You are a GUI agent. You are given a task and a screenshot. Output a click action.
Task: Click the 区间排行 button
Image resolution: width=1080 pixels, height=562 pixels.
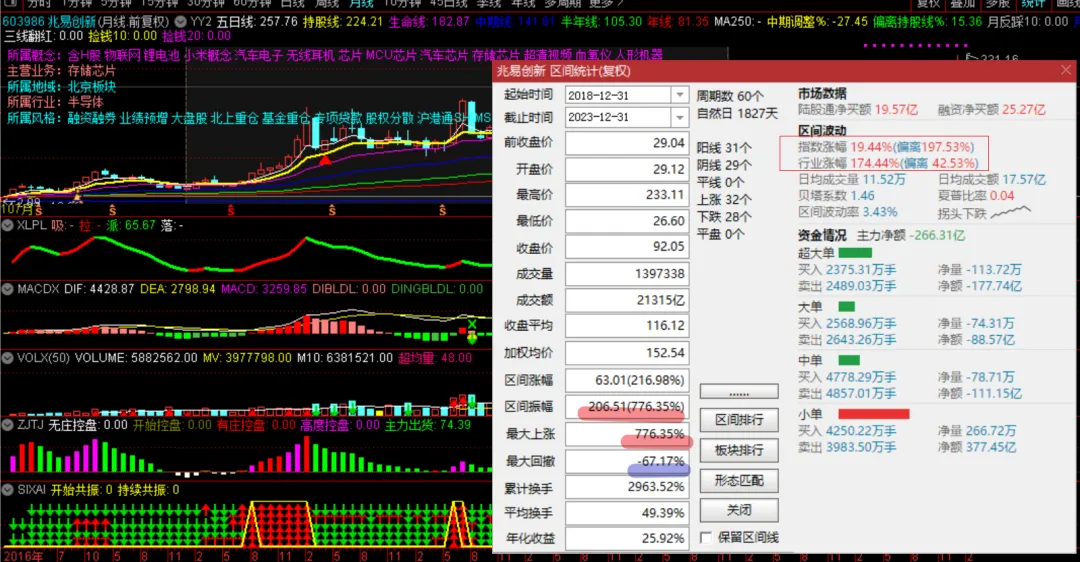point(739,419)
